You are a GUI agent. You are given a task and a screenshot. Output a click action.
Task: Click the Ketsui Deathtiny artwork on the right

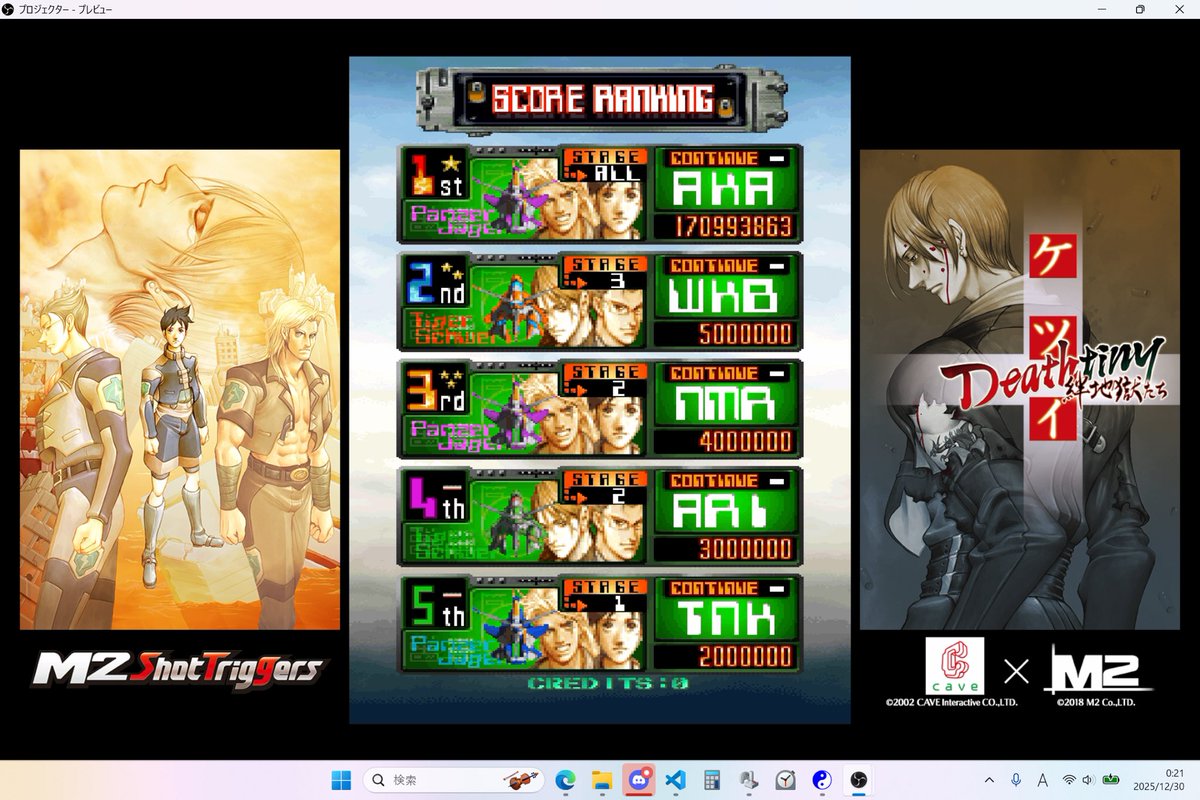[1020, 390]
